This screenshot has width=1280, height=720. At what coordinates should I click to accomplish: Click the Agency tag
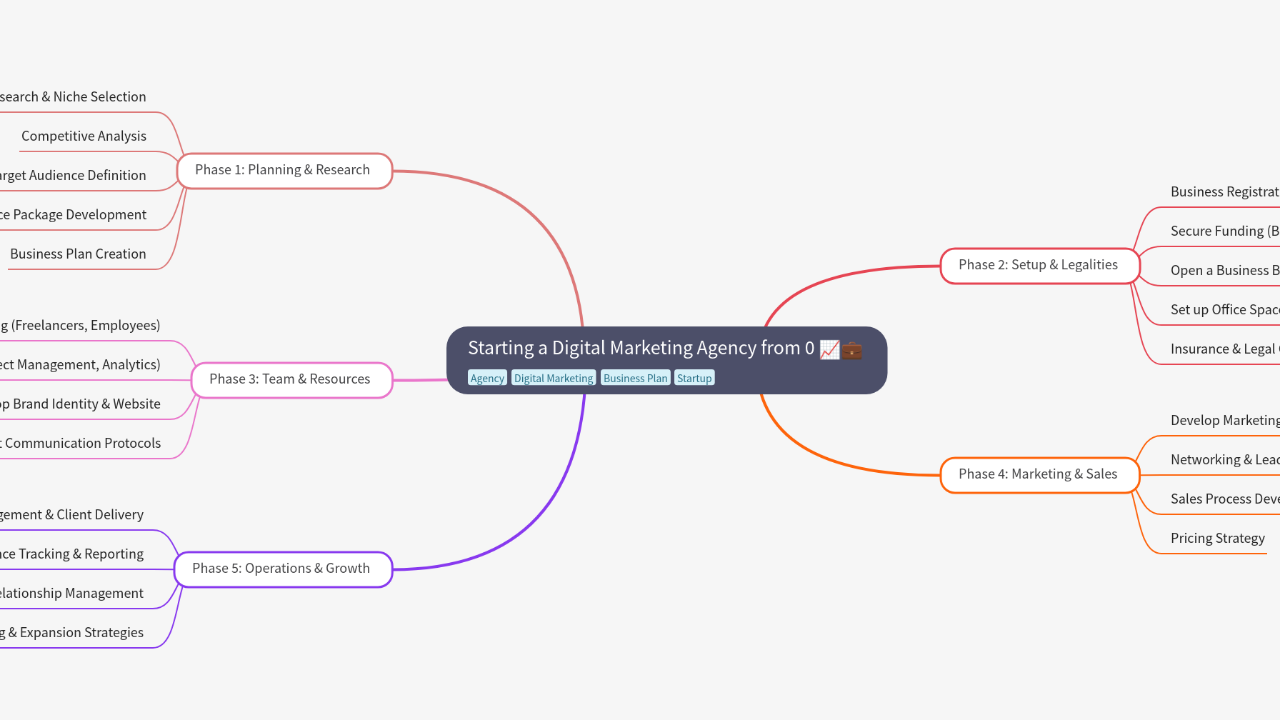point(487,378)
